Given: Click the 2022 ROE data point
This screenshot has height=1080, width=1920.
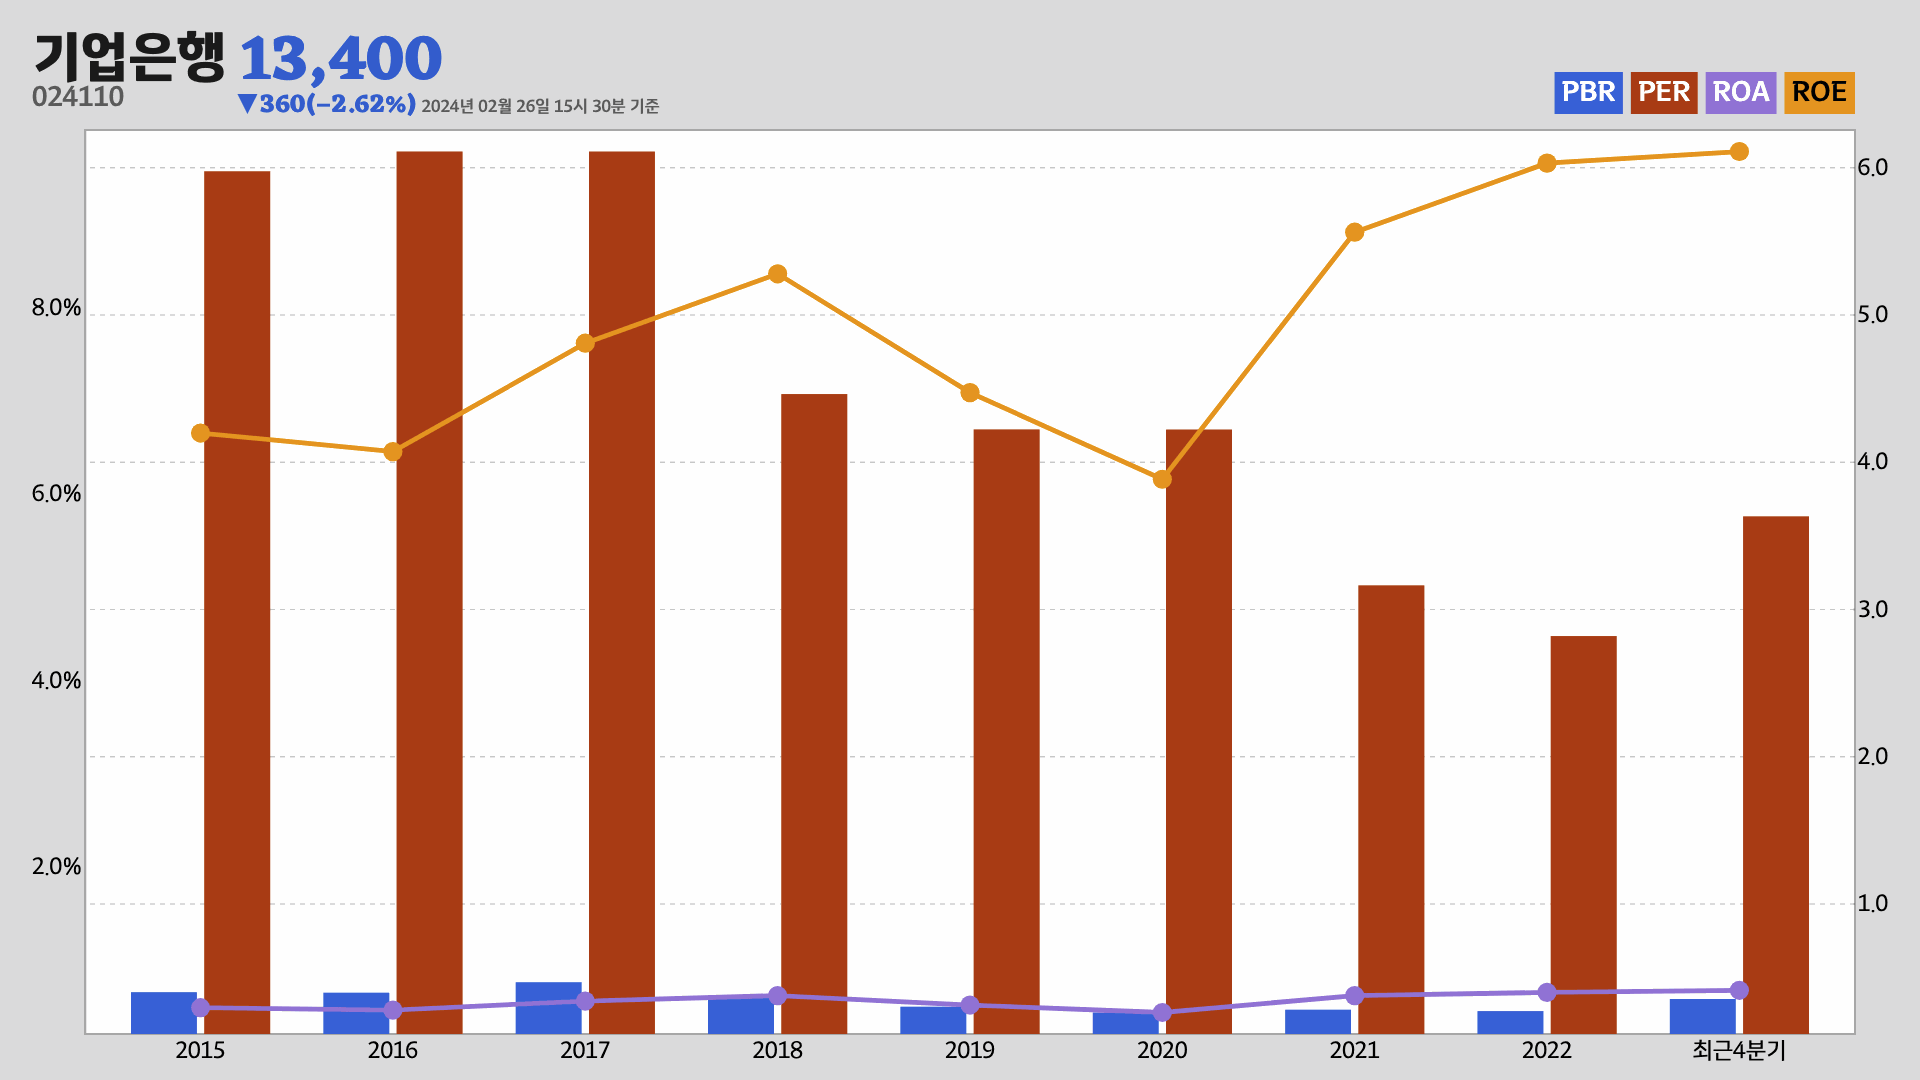Looking at the screenshot, I should coord(1547,163).
